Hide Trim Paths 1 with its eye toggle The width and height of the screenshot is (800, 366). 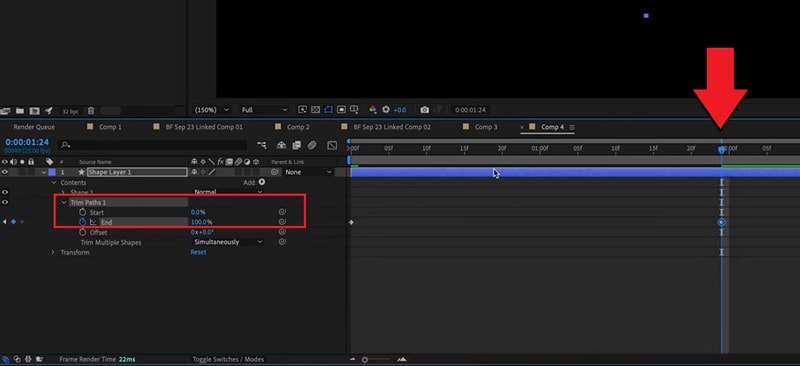click(x=5, y=202)
